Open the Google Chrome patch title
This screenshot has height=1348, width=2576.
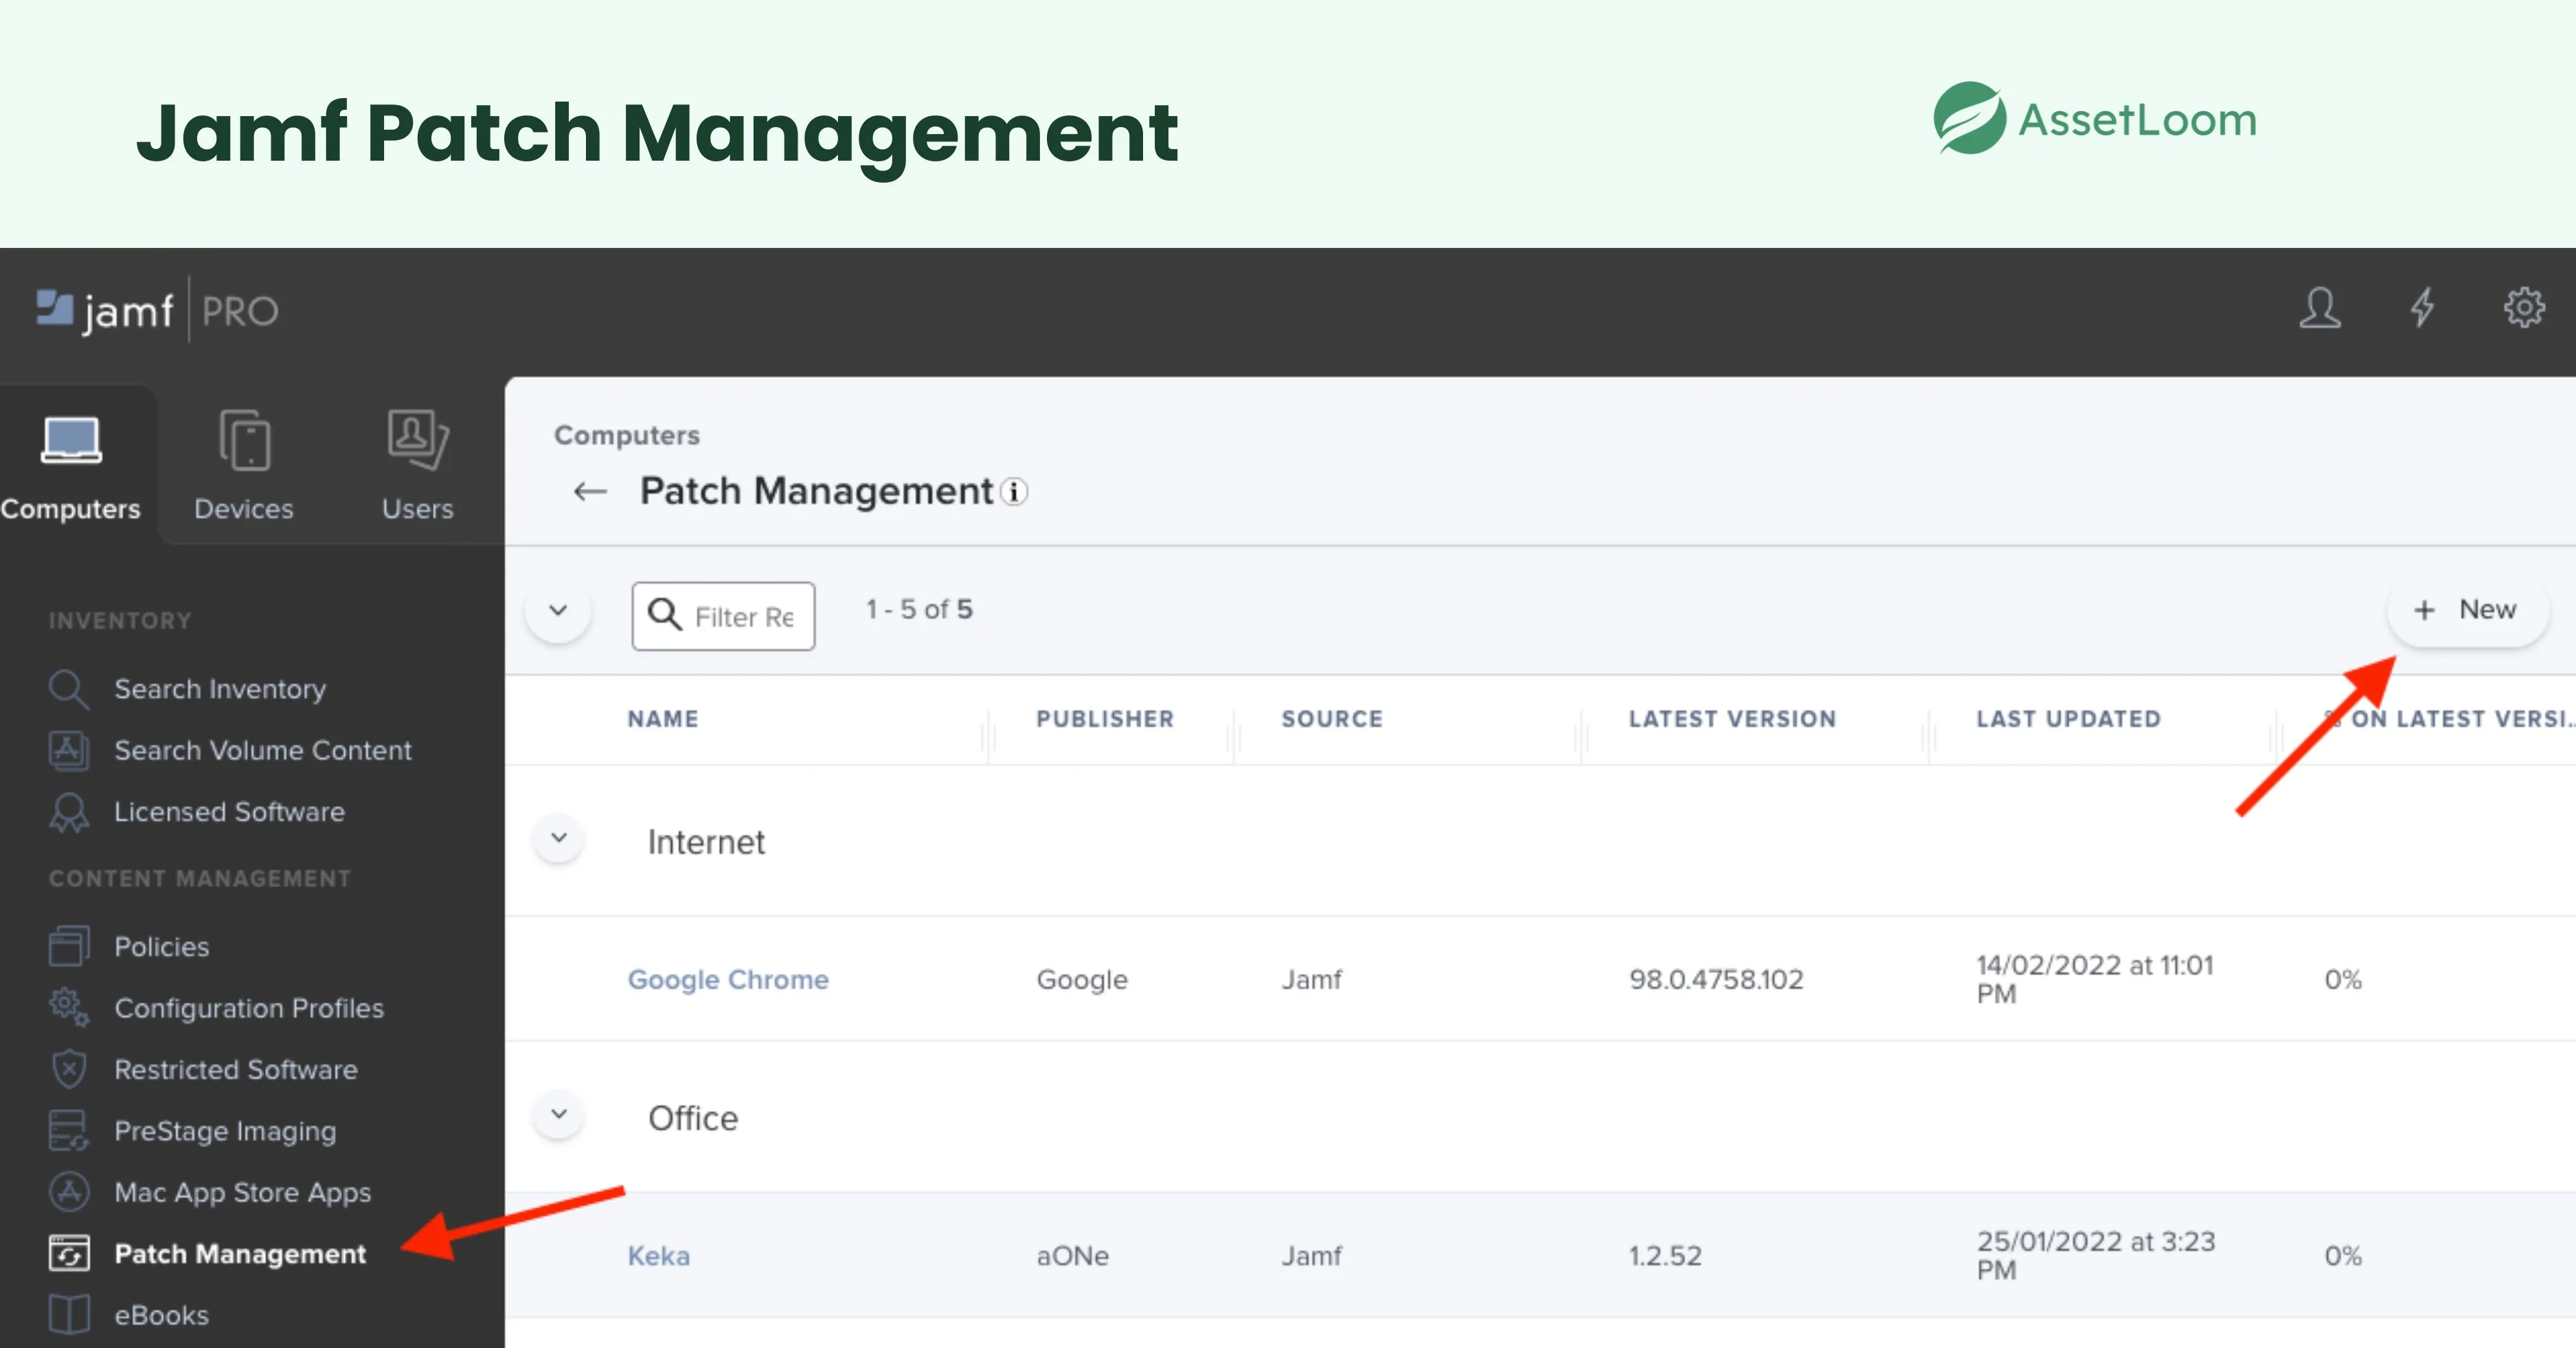point(727,979)
